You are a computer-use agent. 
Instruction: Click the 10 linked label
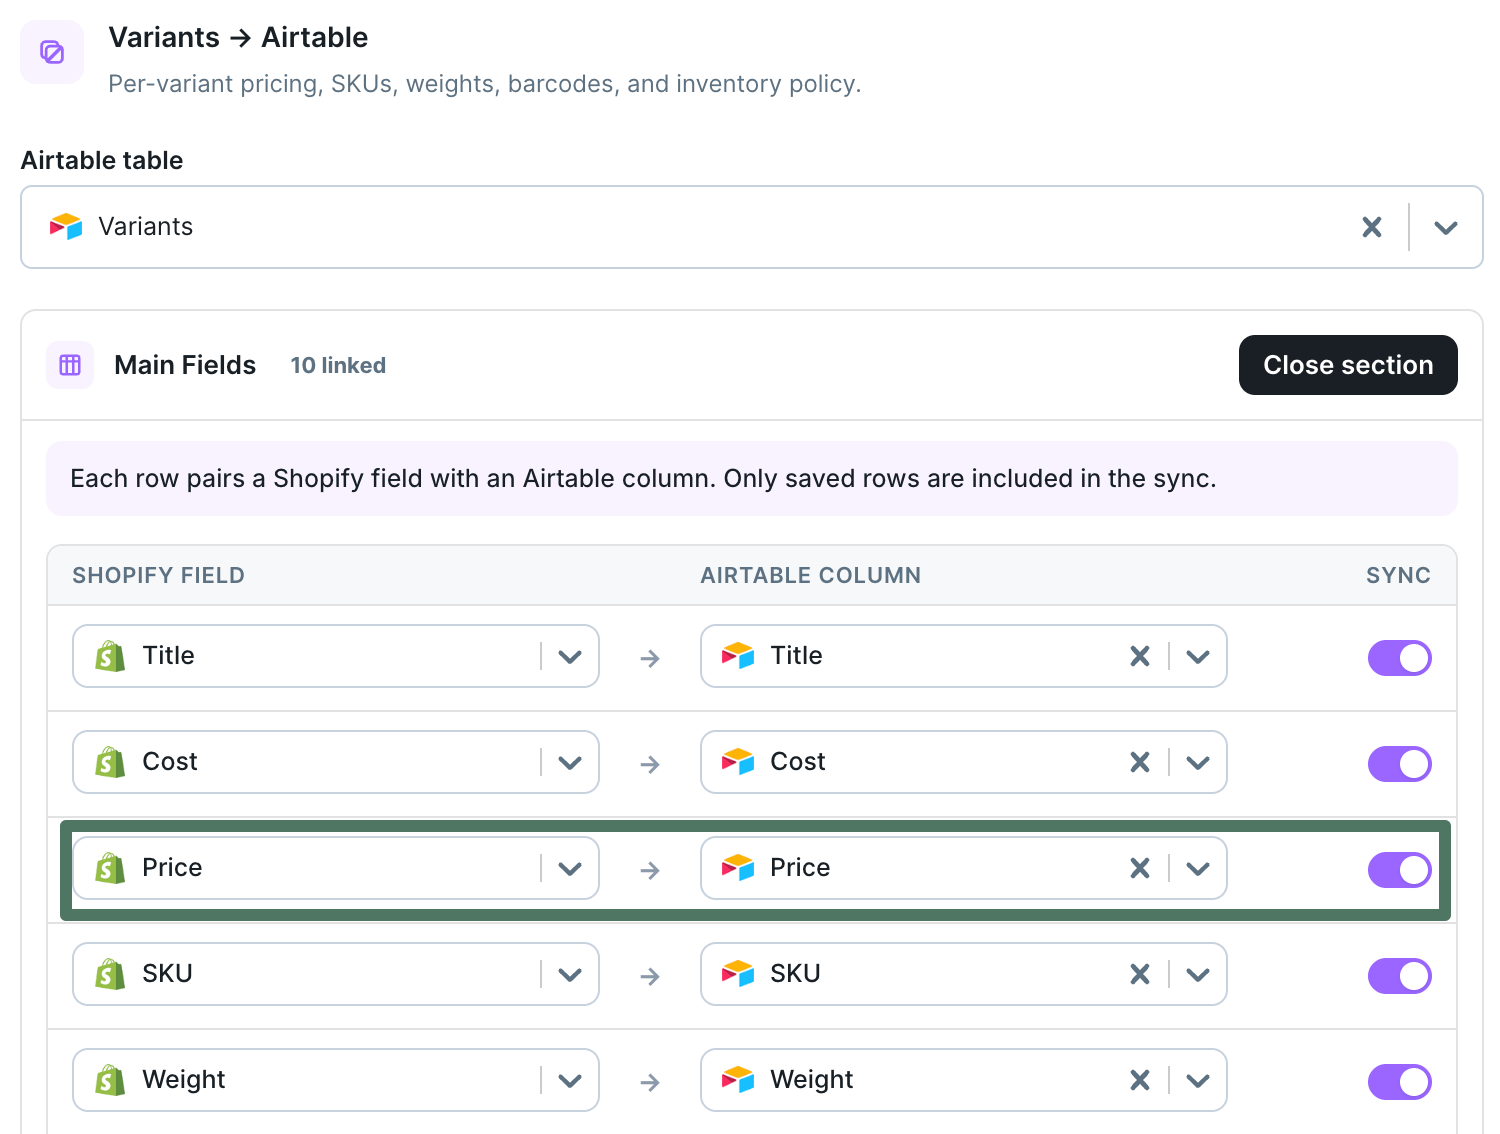(338, 366)
